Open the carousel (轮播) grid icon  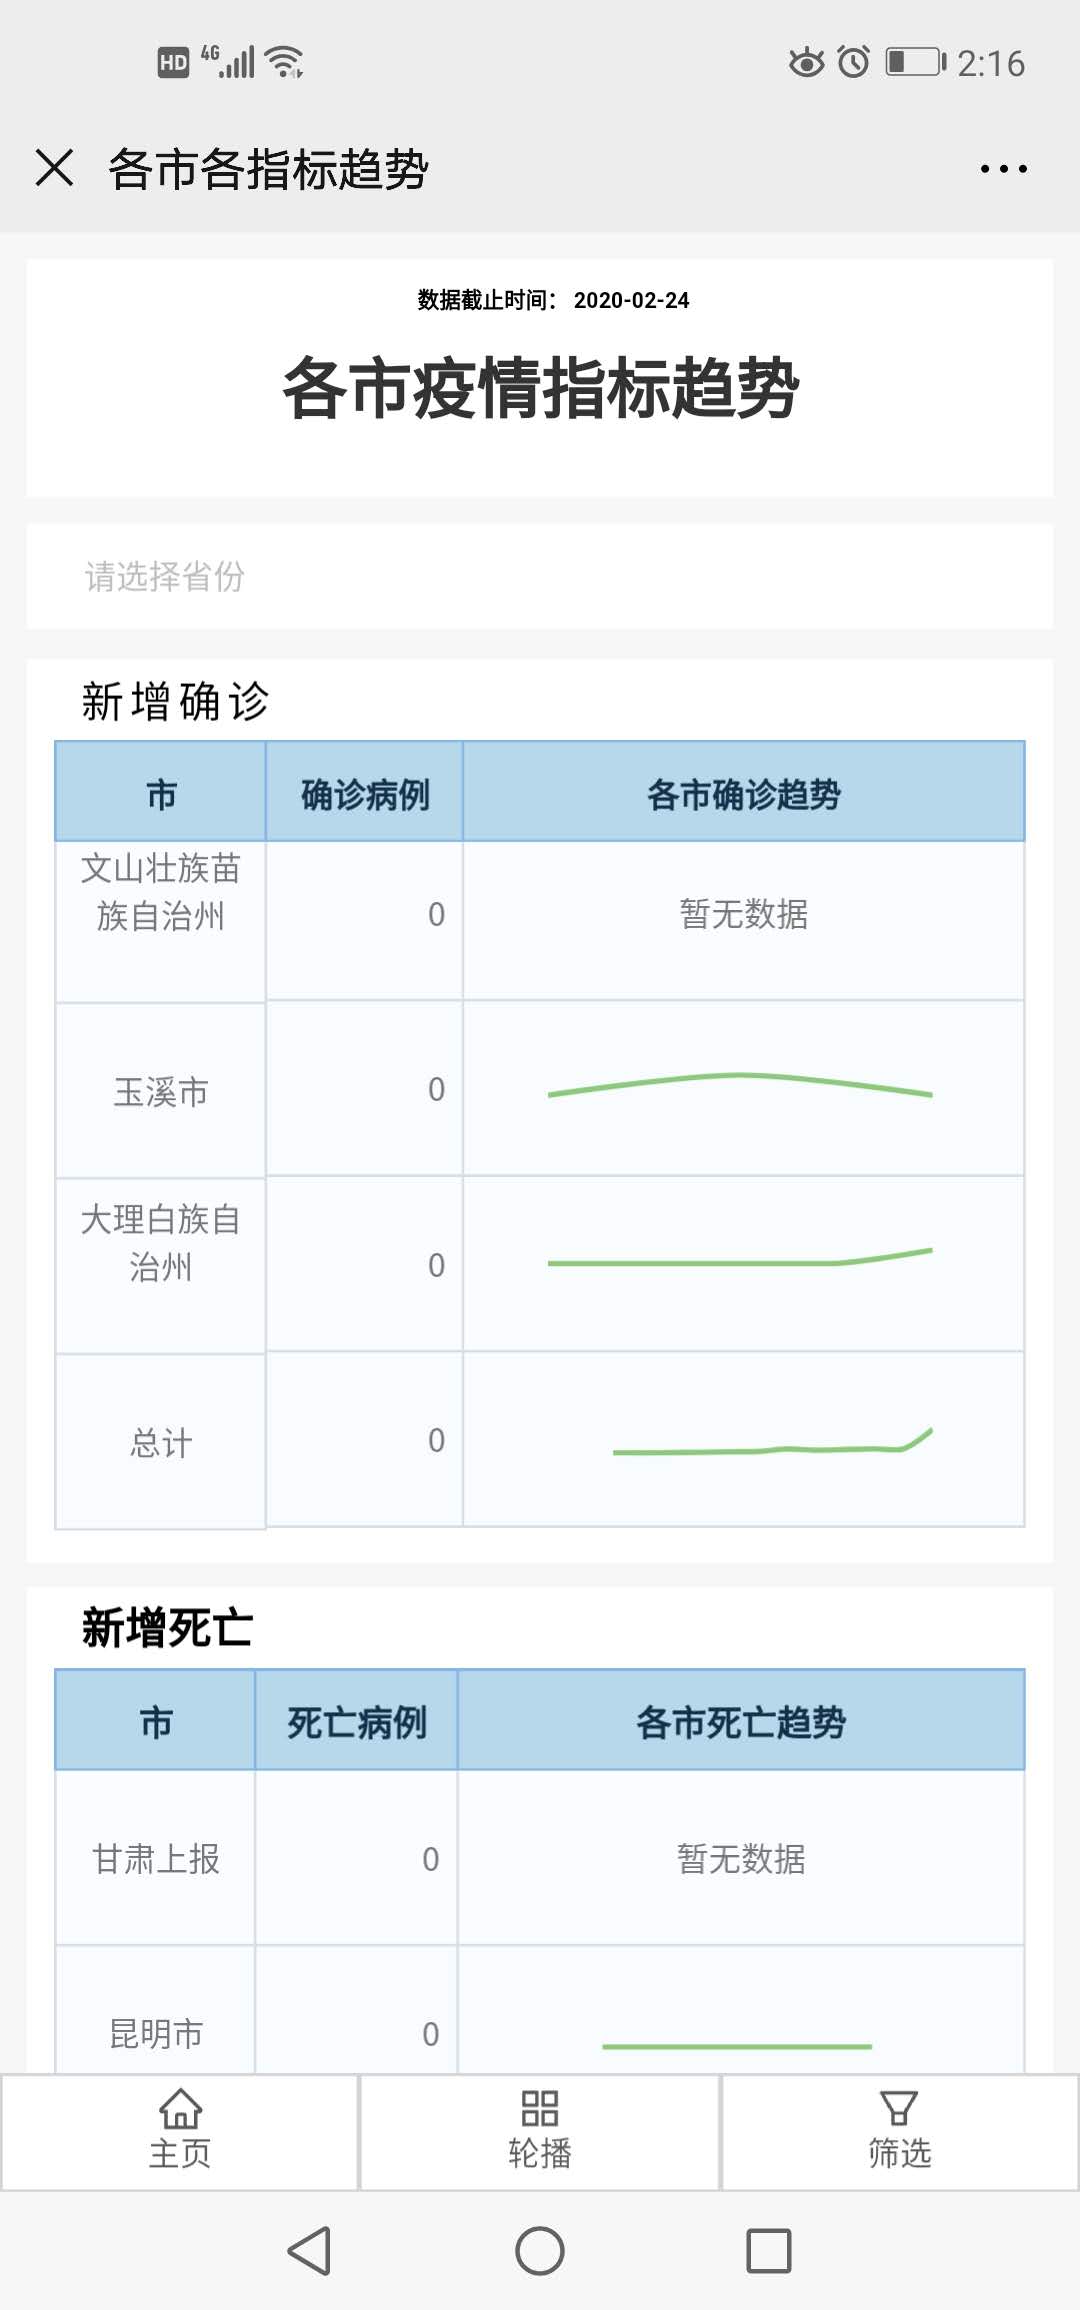click(x=539, y=2110)
